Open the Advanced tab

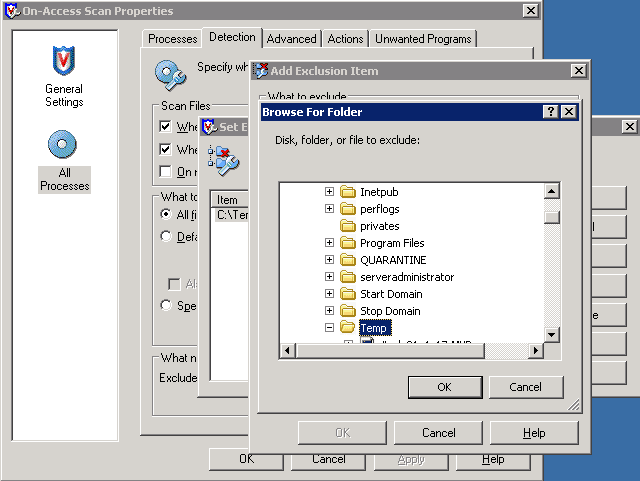291,39
